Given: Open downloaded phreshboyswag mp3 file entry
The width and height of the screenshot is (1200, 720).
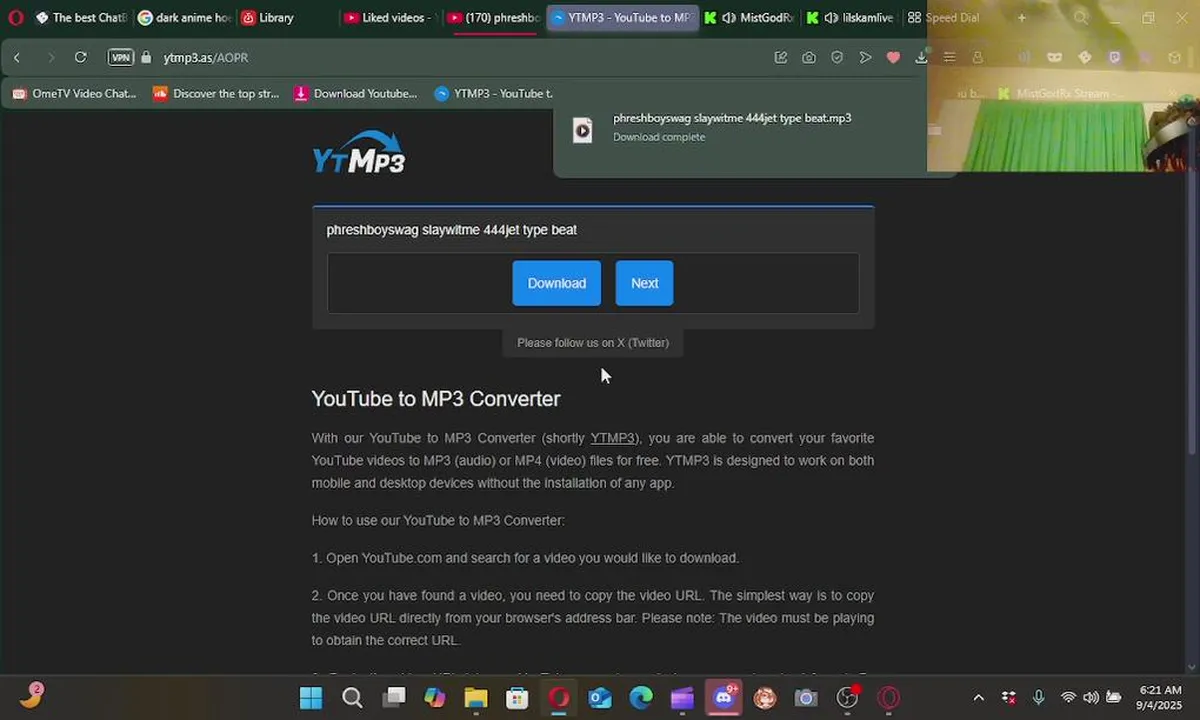Looking at the screenshot, I should coord(740,128).
